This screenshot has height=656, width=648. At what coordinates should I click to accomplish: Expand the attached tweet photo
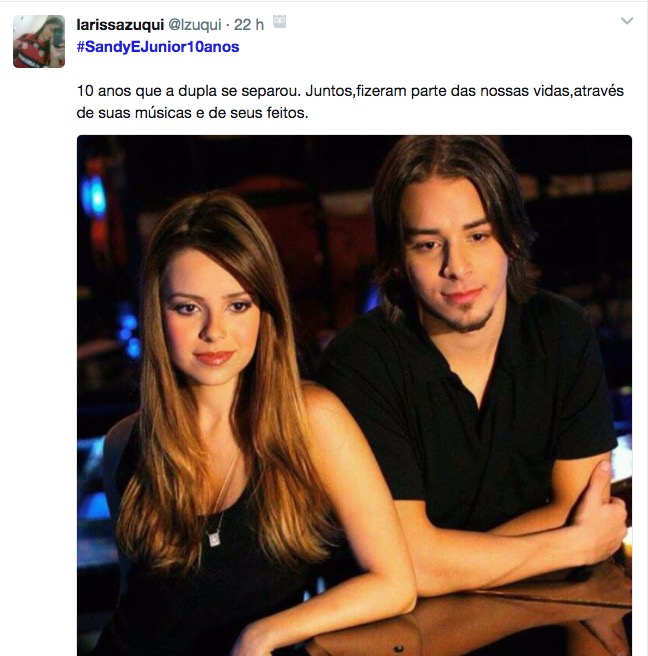click(x=354, y=395)
